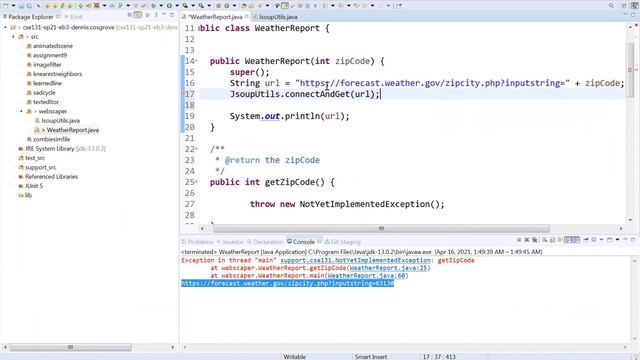Minimize the Package Explorer view
Screen dimensions: 640x360
point(164,14)
